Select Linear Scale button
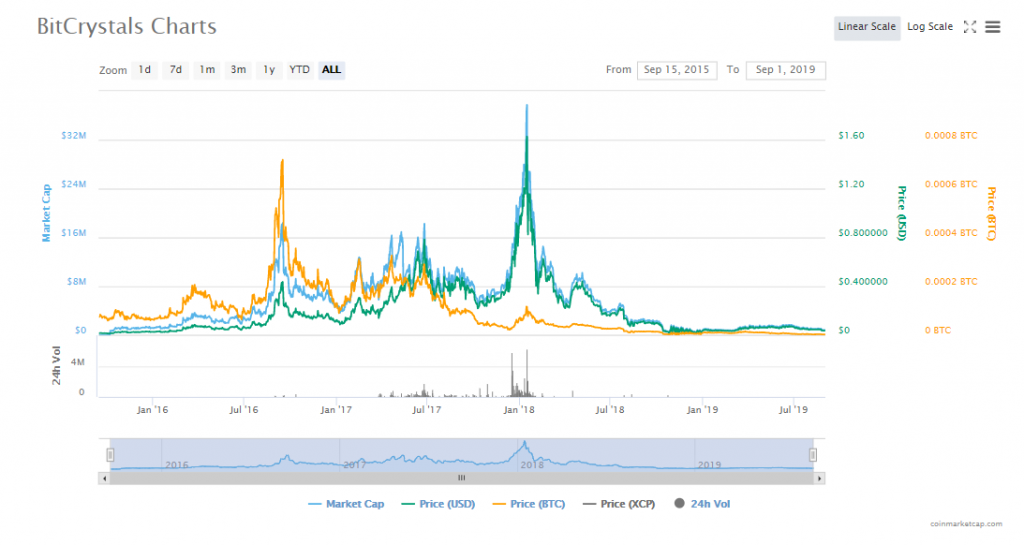Screen dimensions: 1024x545 (867, 27)
